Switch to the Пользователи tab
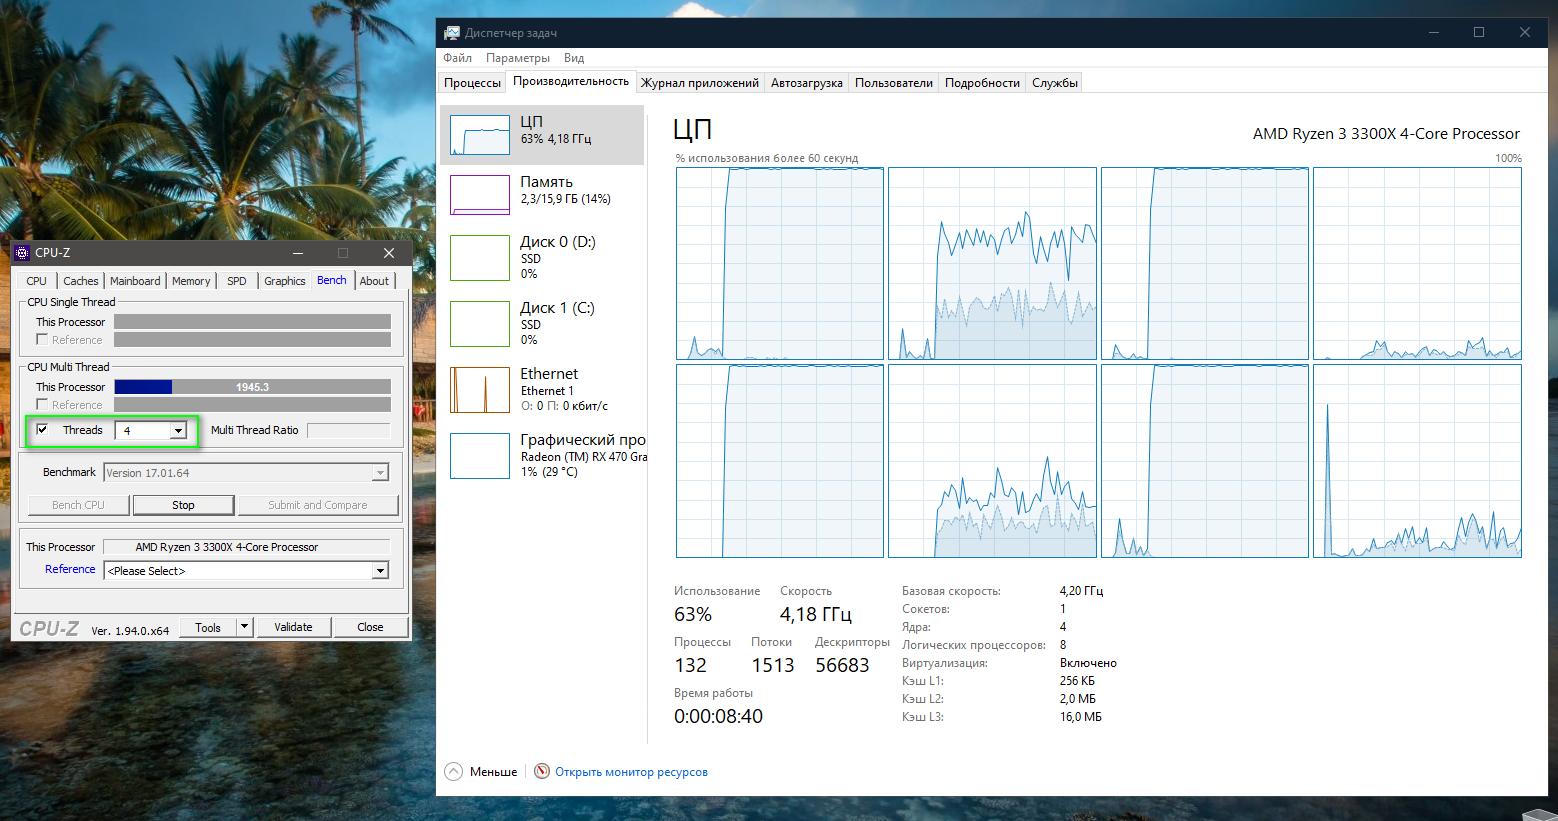The image size is (1558, 821). coord(894,83)
